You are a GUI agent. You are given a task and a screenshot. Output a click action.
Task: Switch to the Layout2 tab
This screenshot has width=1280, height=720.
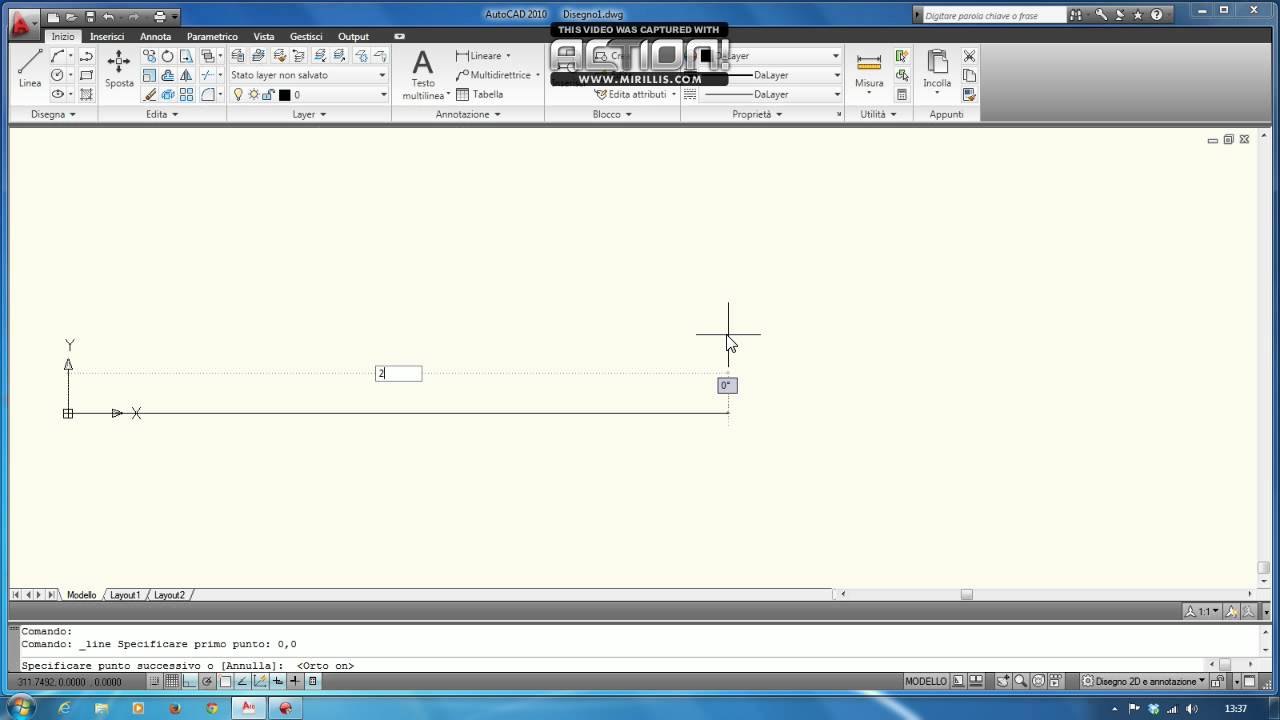click(169, 595)
